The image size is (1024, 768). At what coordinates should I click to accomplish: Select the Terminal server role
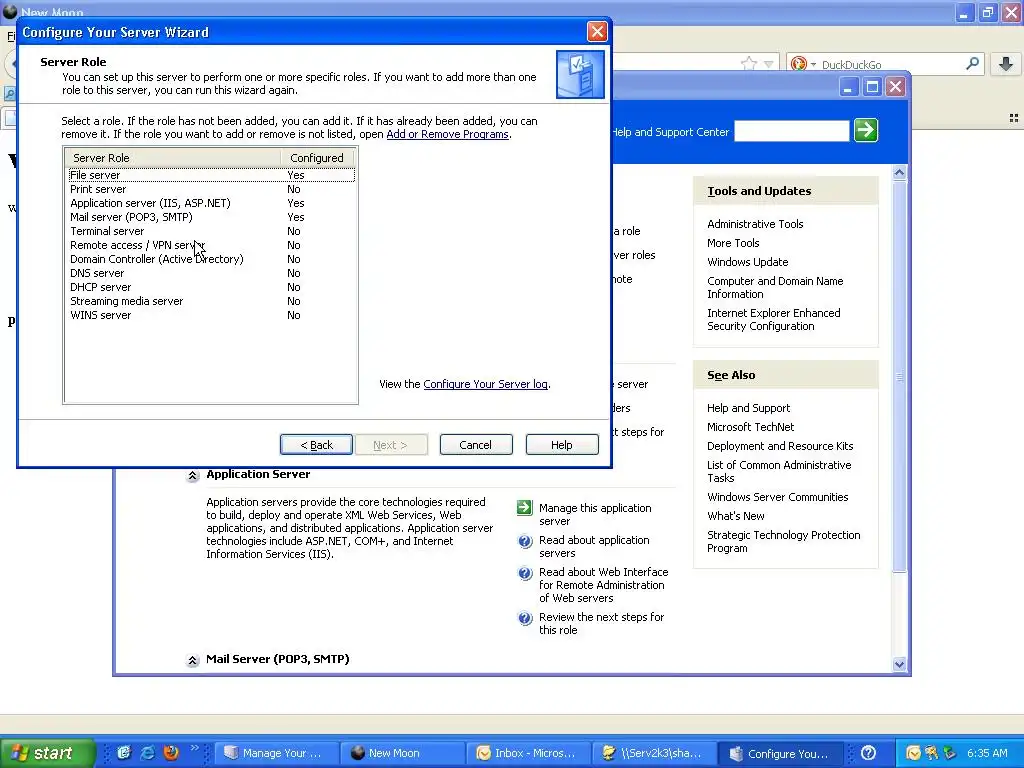tap(211, 231)
